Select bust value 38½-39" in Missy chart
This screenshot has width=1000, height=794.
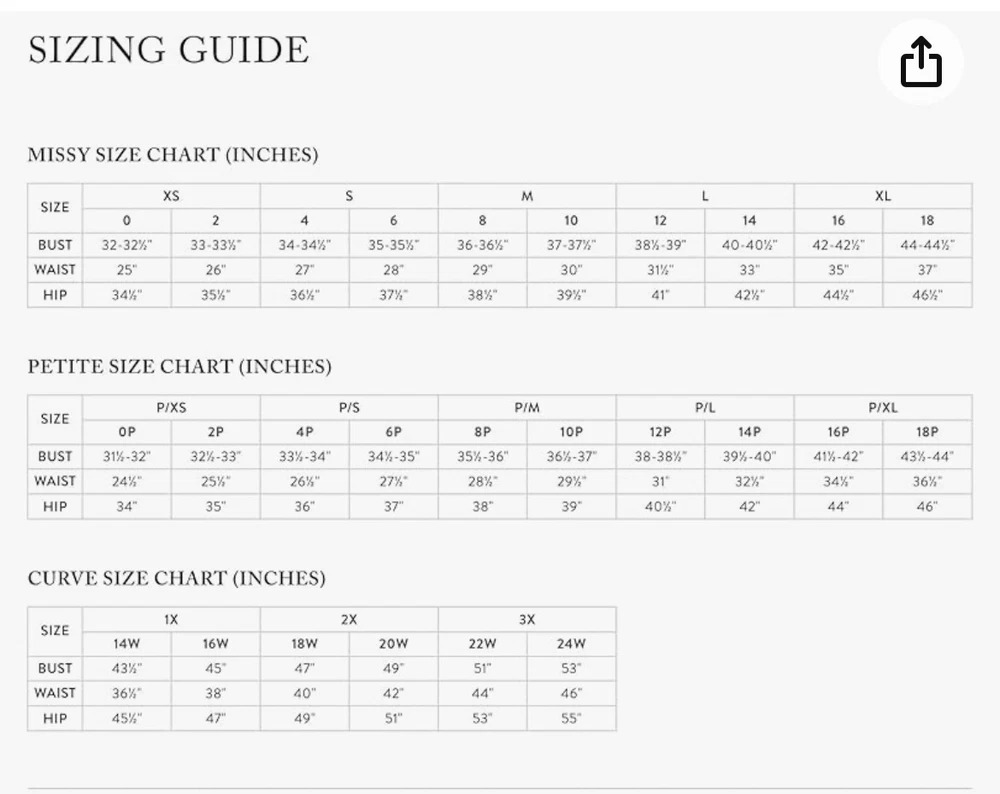tap(660, 245)
